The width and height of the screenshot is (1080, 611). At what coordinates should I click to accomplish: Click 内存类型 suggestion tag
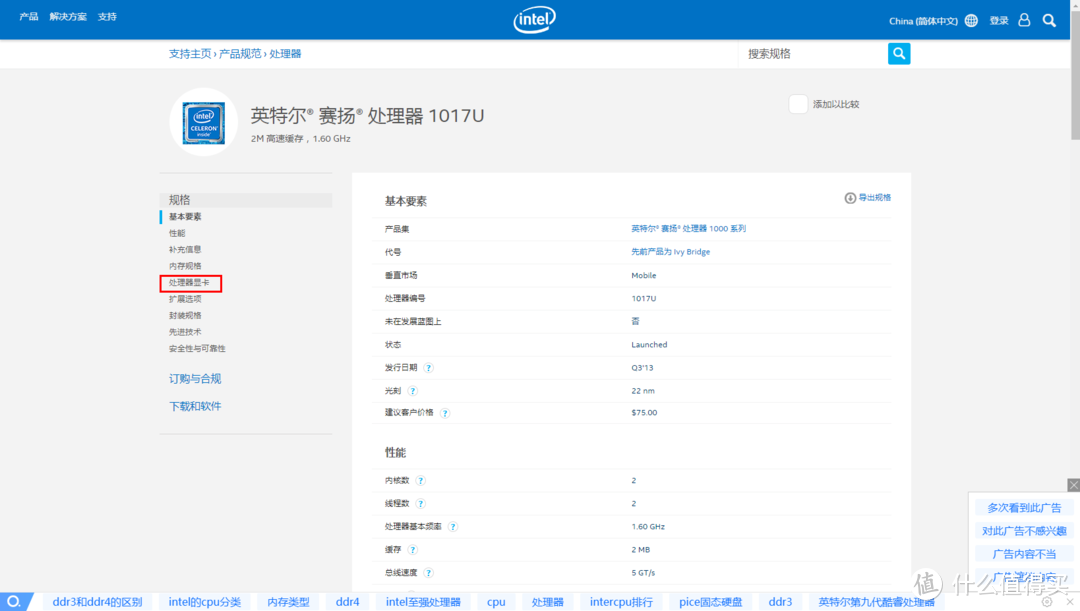click(288, 602)
